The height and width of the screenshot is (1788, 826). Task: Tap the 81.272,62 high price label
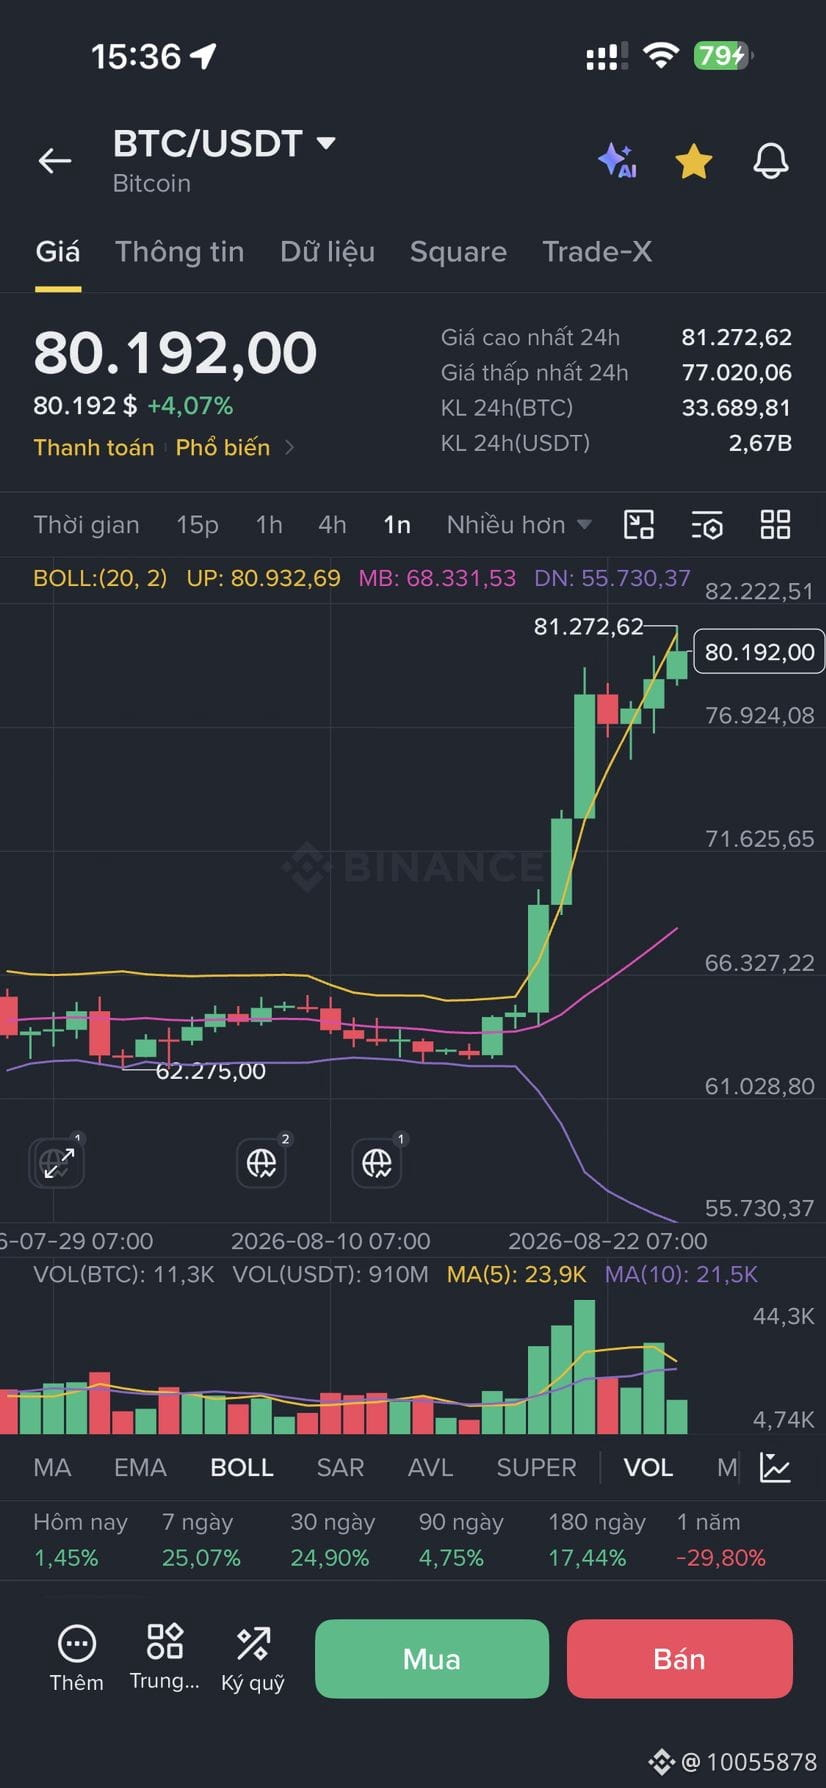click(588, 627)
